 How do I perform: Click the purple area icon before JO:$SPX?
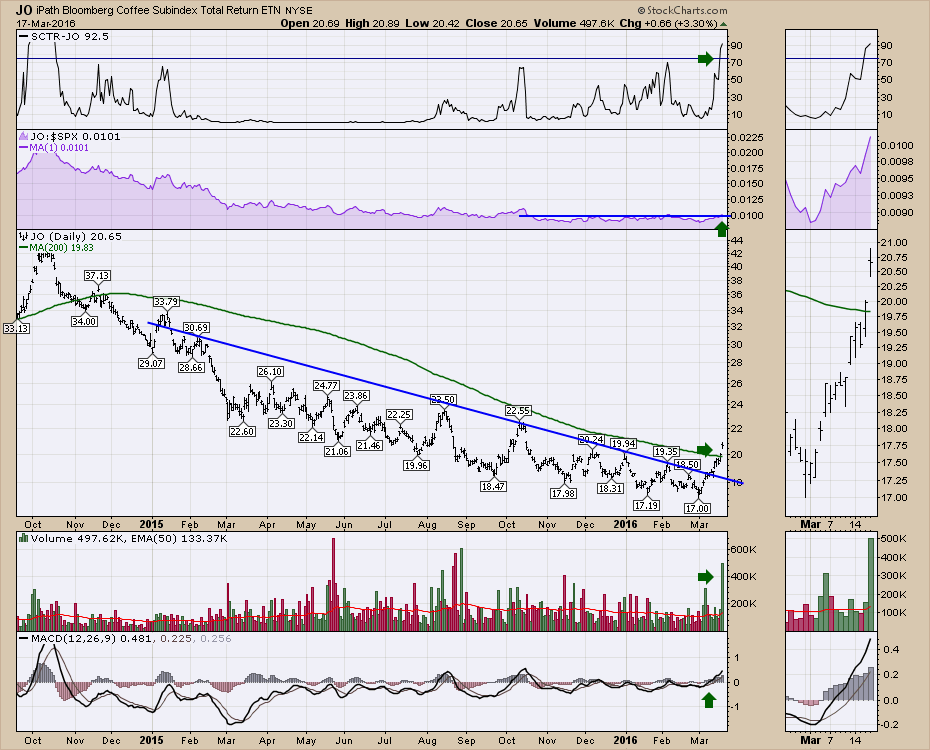coord(23,136)
